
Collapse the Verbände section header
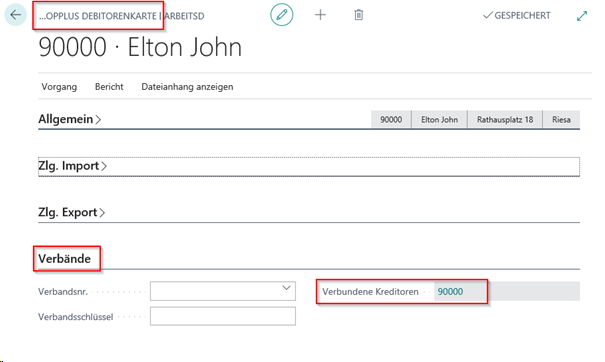tap(64, 259)
